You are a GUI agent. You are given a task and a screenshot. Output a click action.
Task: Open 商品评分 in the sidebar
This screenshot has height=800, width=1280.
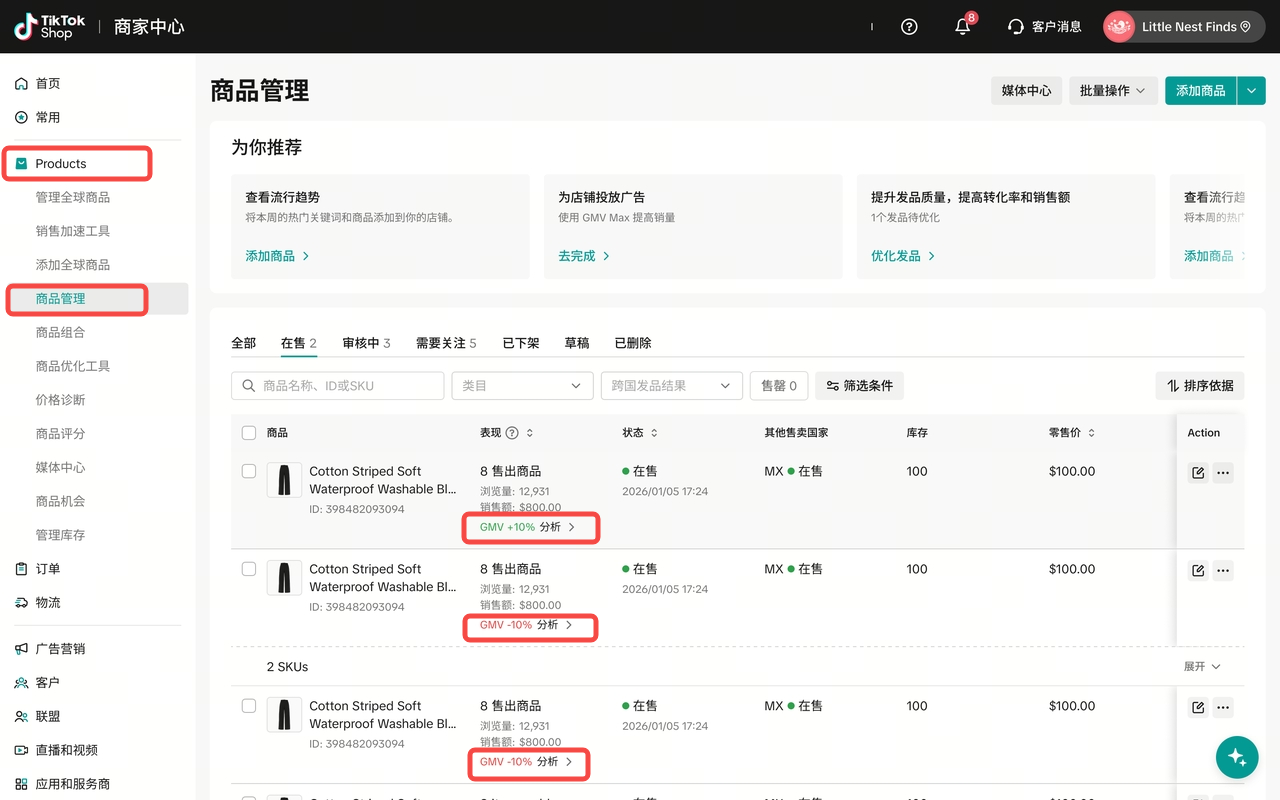[x=60, y=434]
